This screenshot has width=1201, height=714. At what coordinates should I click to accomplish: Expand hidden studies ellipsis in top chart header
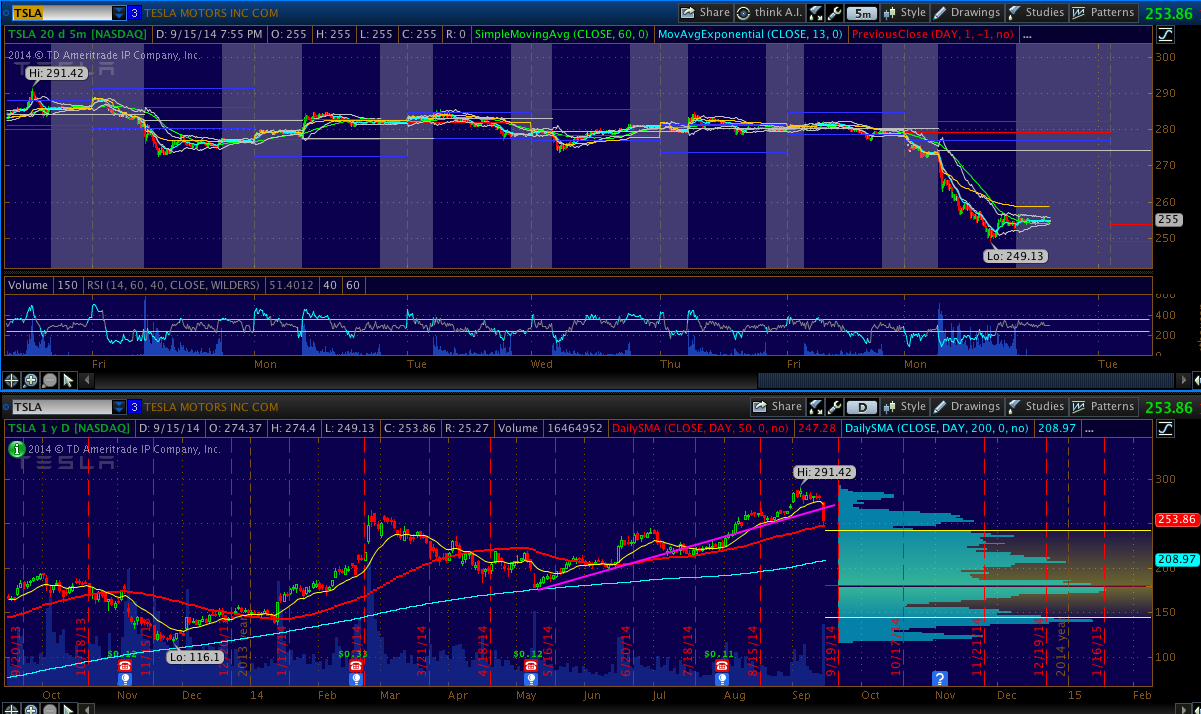[1027, 34]
